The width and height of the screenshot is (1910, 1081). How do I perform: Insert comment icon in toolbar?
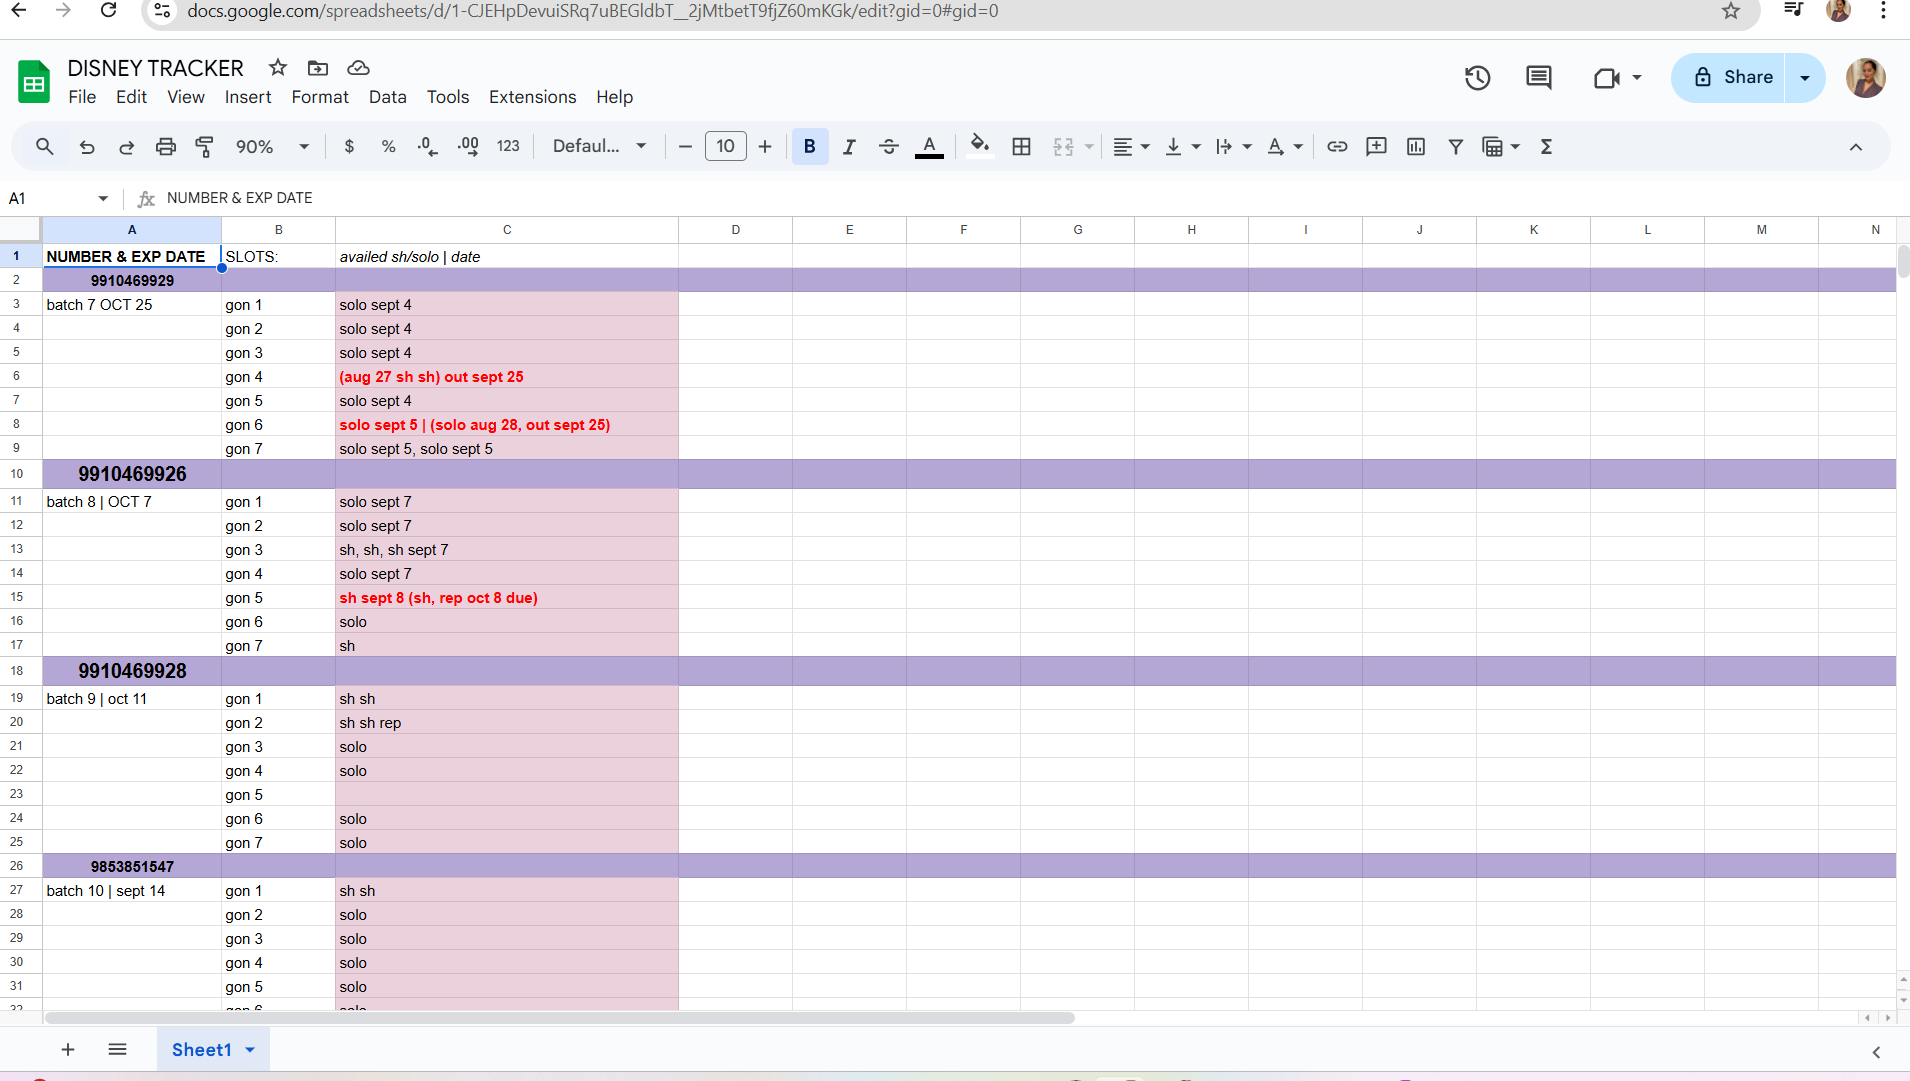click(1376, 147)
